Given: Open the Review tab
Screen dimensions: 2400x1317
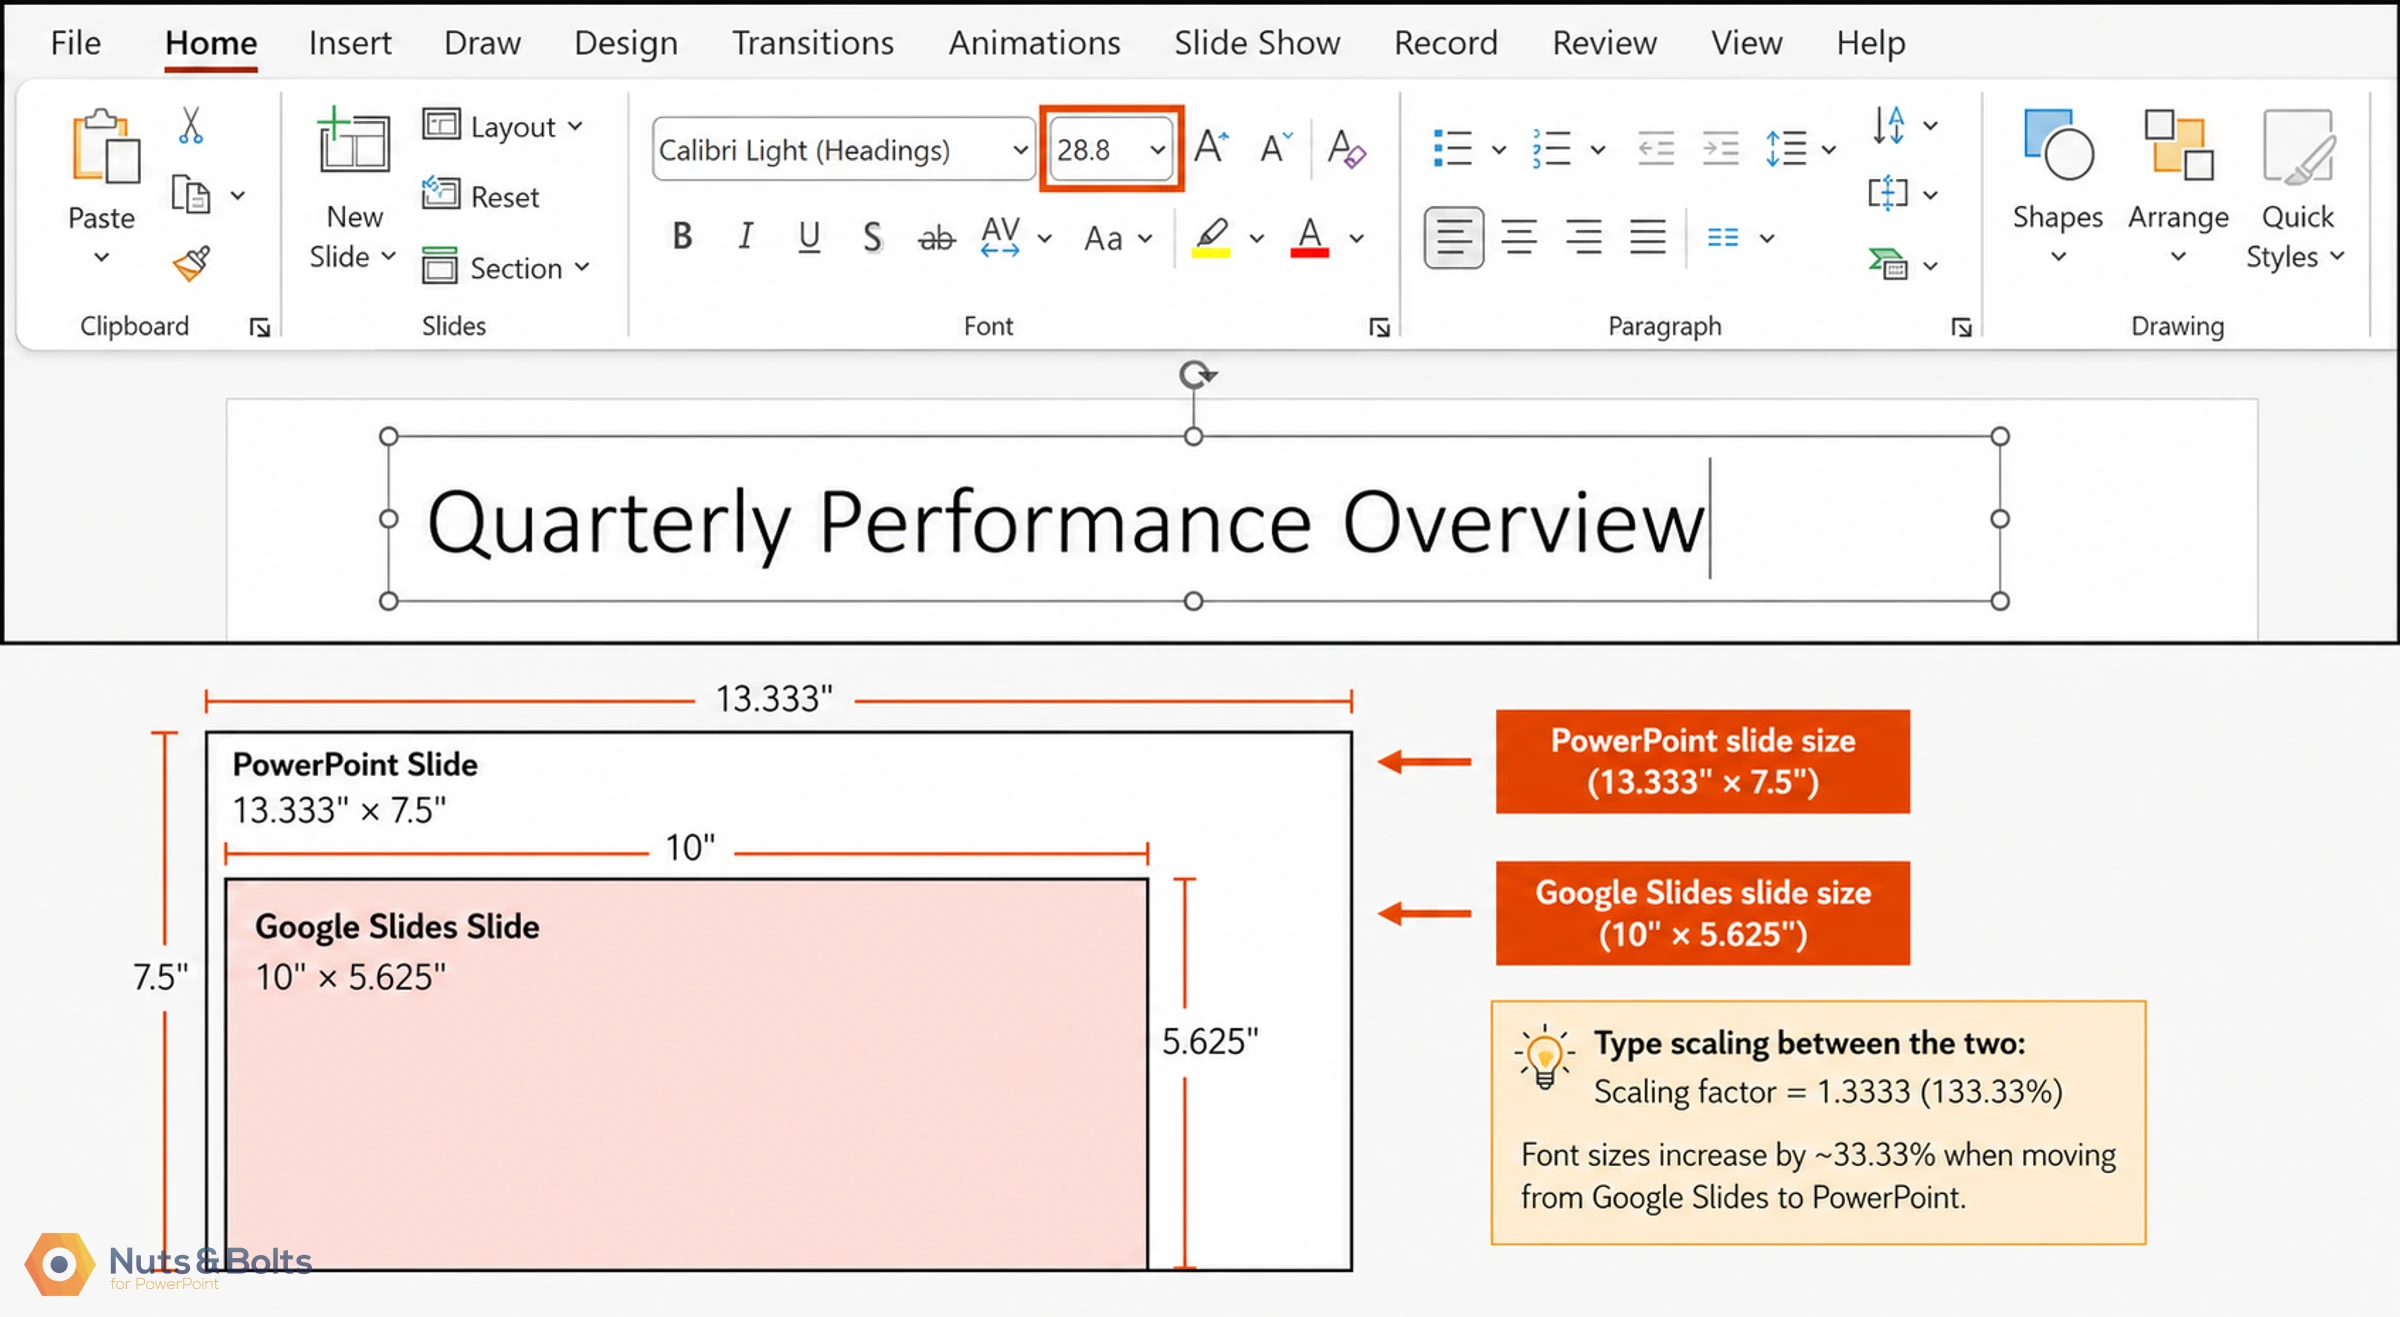Looking at the screenshot, I should click(x=1604, y=43).
